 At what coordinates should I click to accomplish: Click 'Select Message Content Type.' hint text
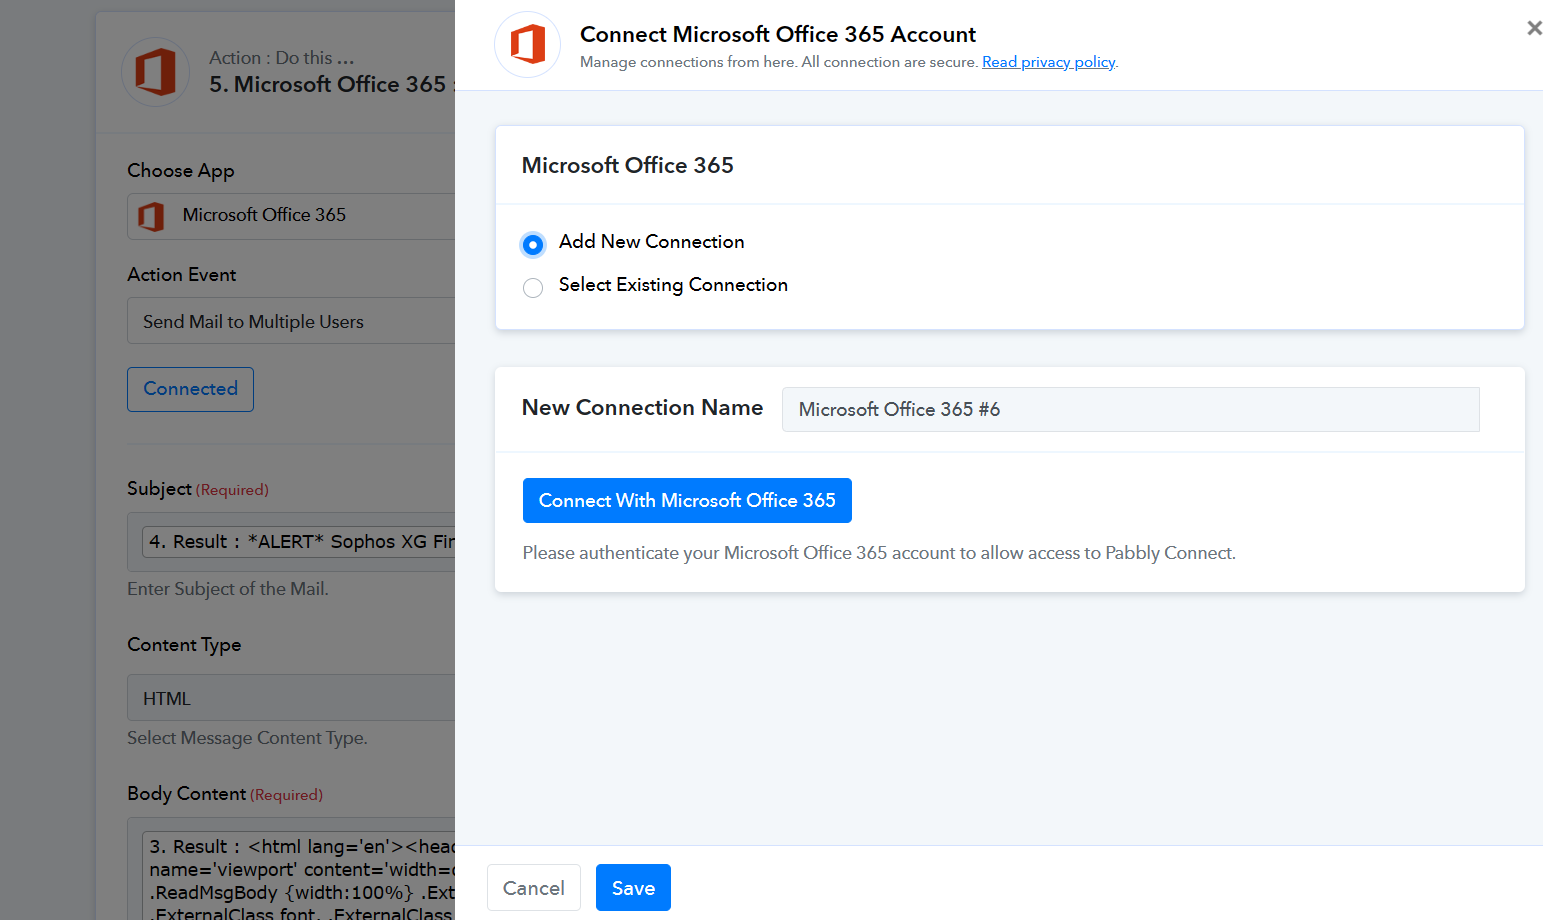pos(247,738)
